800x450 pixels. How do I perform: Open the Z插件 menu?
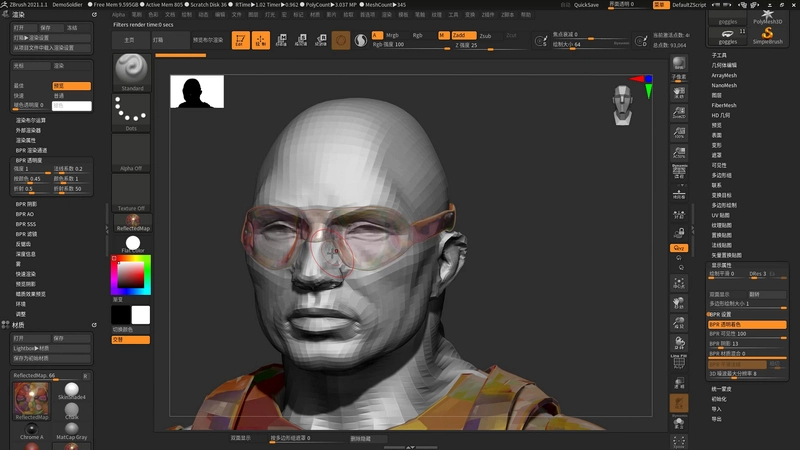(x=488, y=15)
